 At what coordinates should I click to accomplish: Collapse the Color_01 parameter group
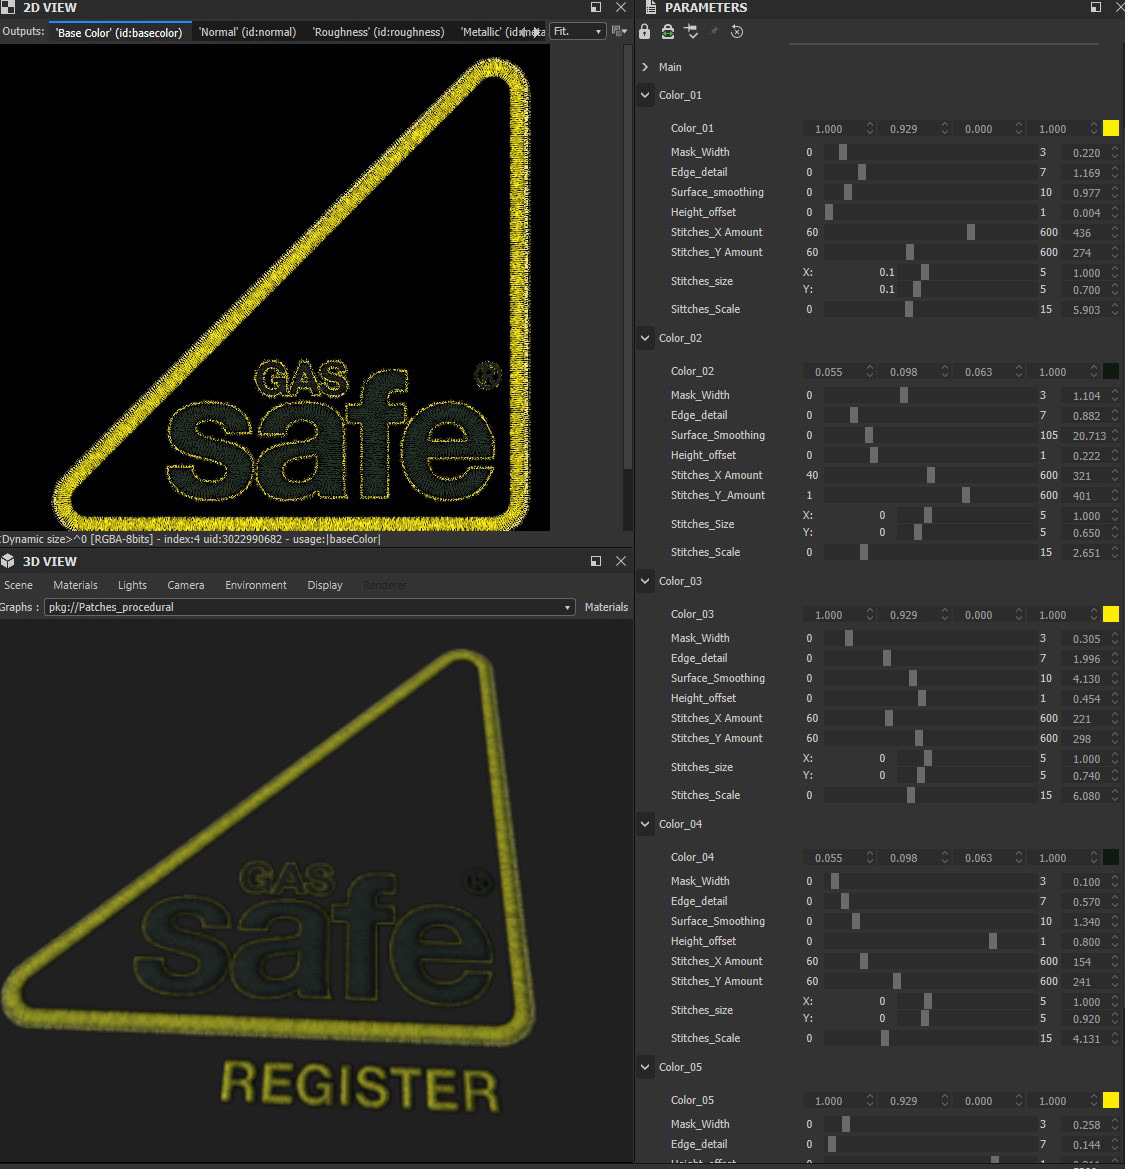[645, 95]
